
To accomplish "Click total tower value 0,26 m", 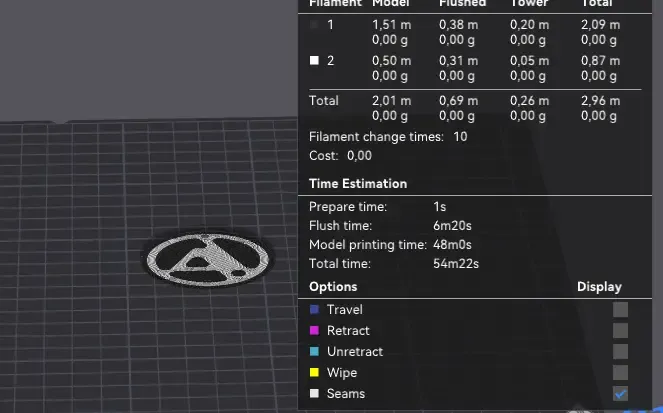I will (x=529, y=101).
